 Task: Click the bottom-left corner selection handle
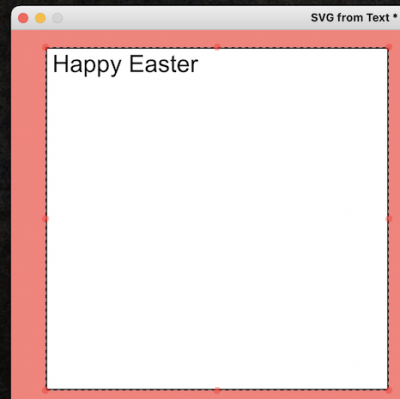(x=46, y=390)
